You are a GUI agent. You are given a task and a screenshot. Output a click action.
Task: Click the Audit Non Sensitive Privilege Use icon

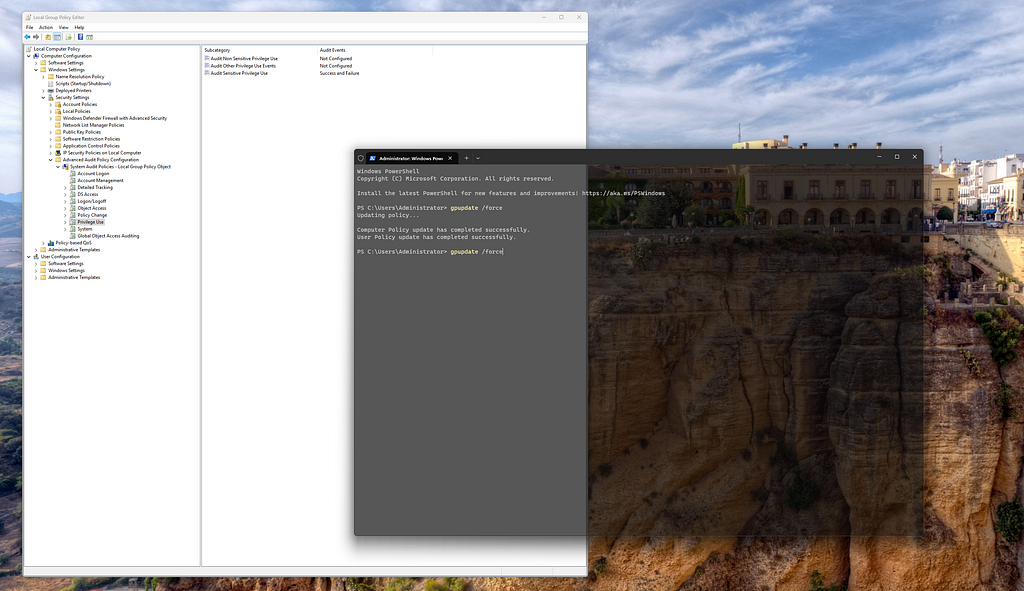[x=207, y=58]
